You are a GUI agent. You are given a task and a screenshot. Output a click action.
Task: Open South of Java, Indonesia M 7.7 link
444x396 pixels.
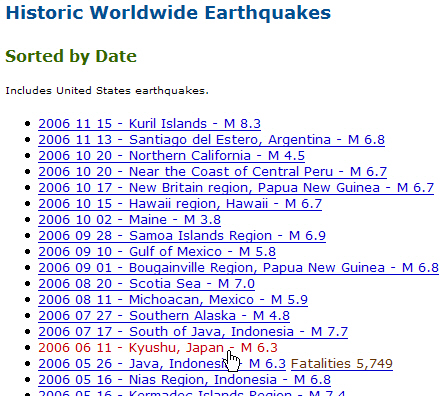pos(193,332)
